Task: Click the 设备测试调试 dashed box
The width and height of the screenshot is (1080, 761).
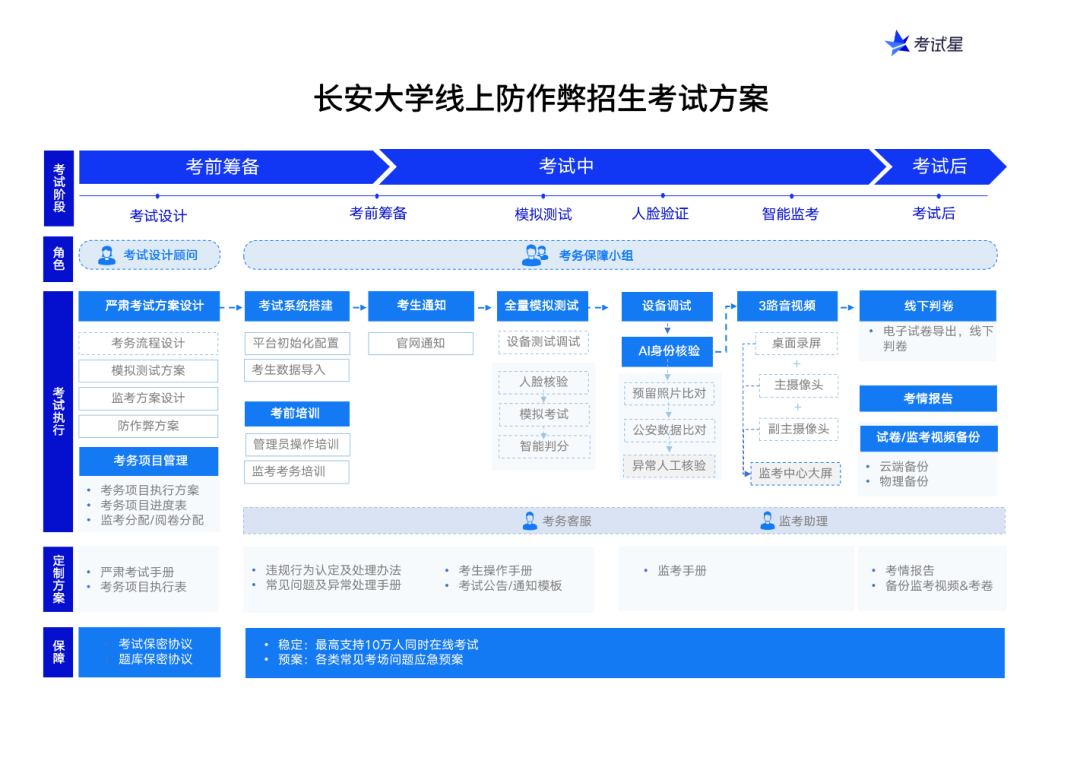Action: pyautogui.click(x=543, y=342)
